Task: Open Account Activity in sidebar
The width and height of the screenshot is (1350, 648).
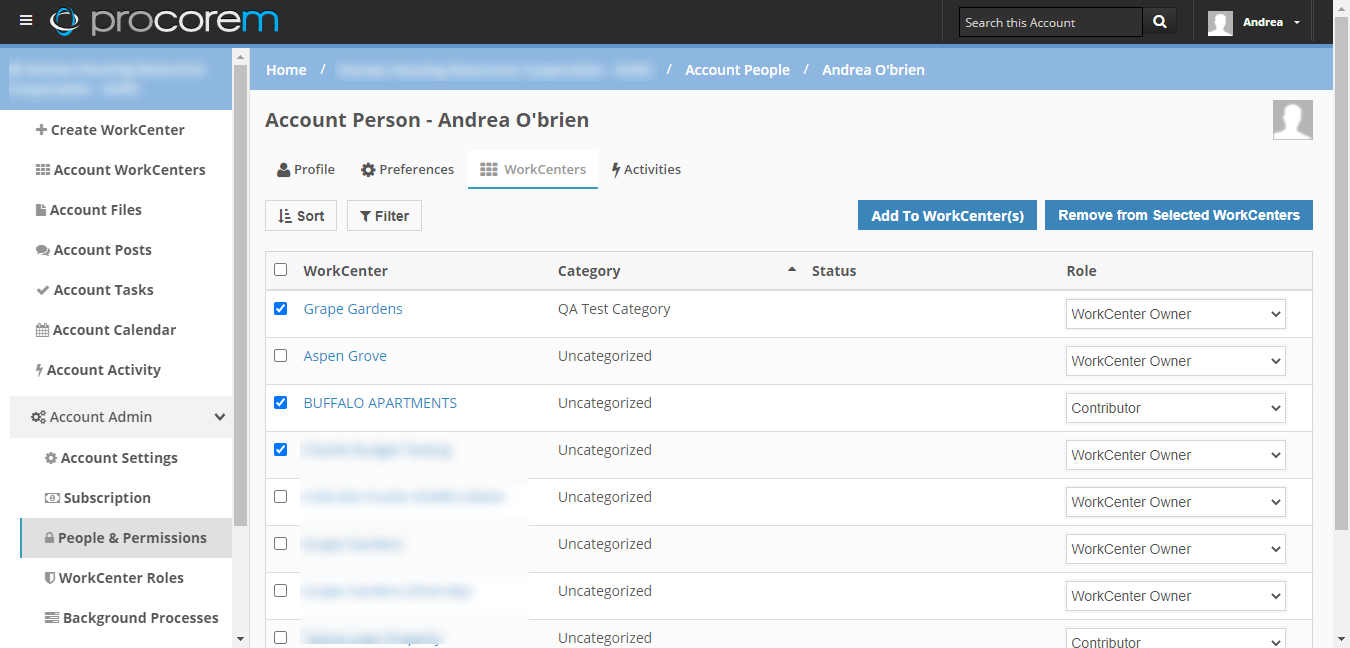Action: pyautogui.click(x=97, y=370)
